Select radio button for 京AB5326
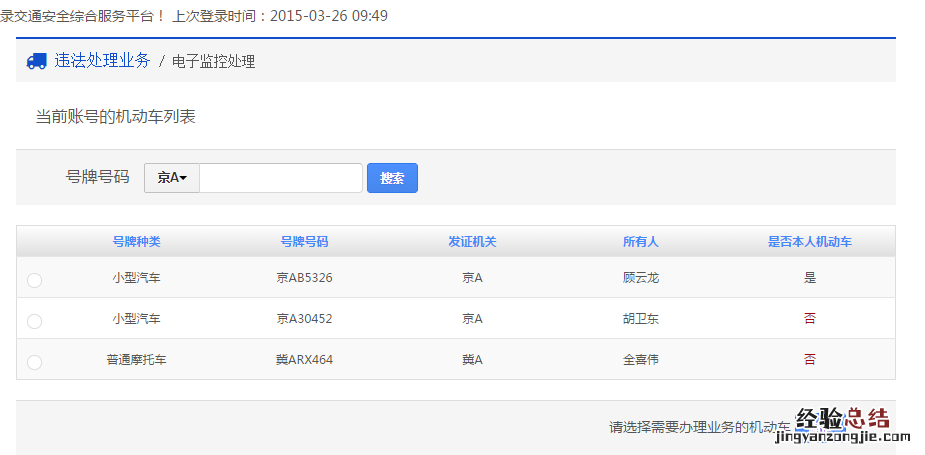Image resolution: width=925 pixels, height=455 pixels. pyautogui.click(x=34, y=281)
